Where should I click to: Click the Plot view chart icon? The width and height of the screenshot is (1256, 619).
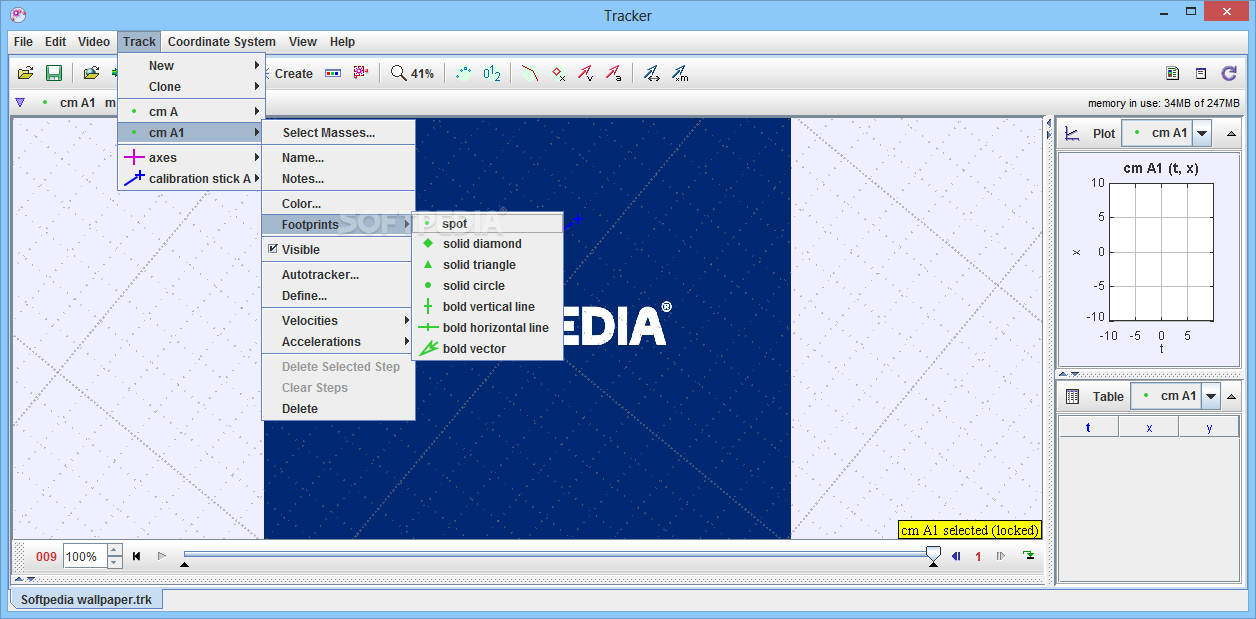(1073, 133)
